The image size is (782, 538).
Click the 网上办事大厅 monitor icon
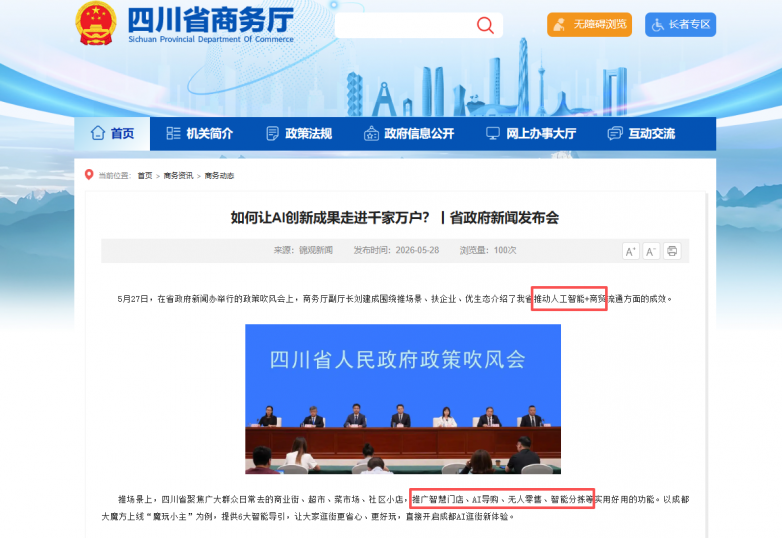coord(493,133)
